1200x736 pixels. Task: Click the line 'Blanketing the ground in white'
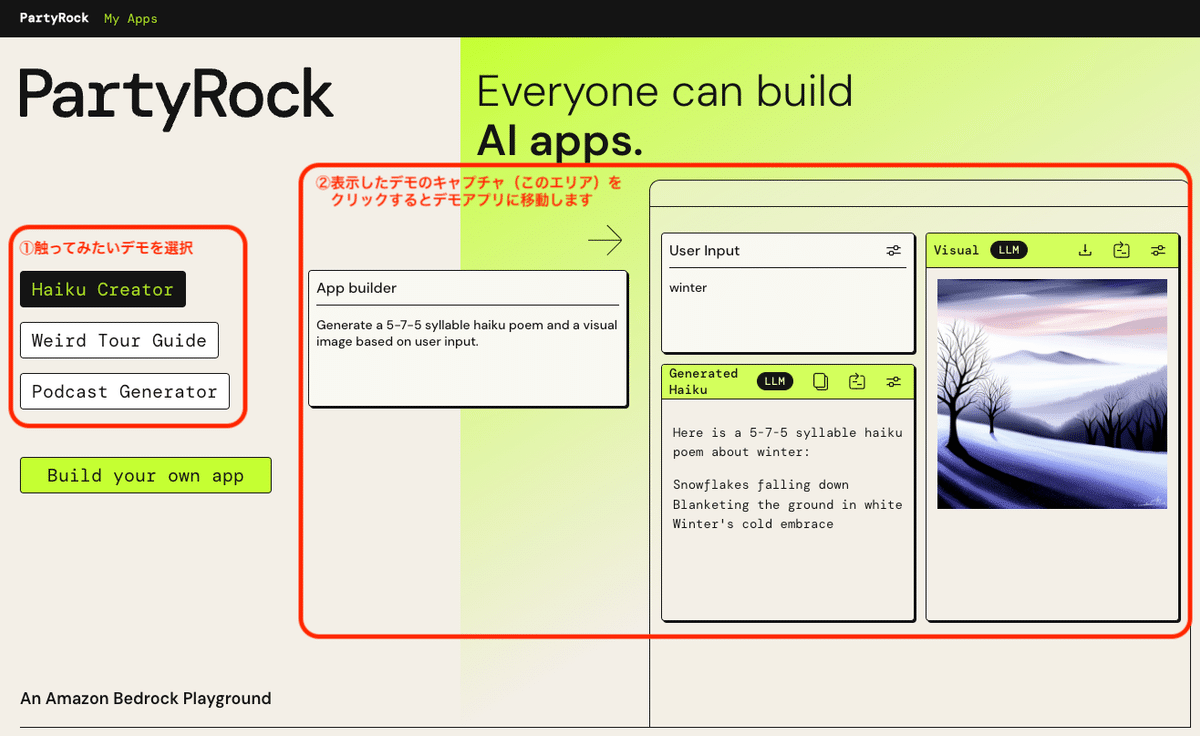click(x=787, y=504)
